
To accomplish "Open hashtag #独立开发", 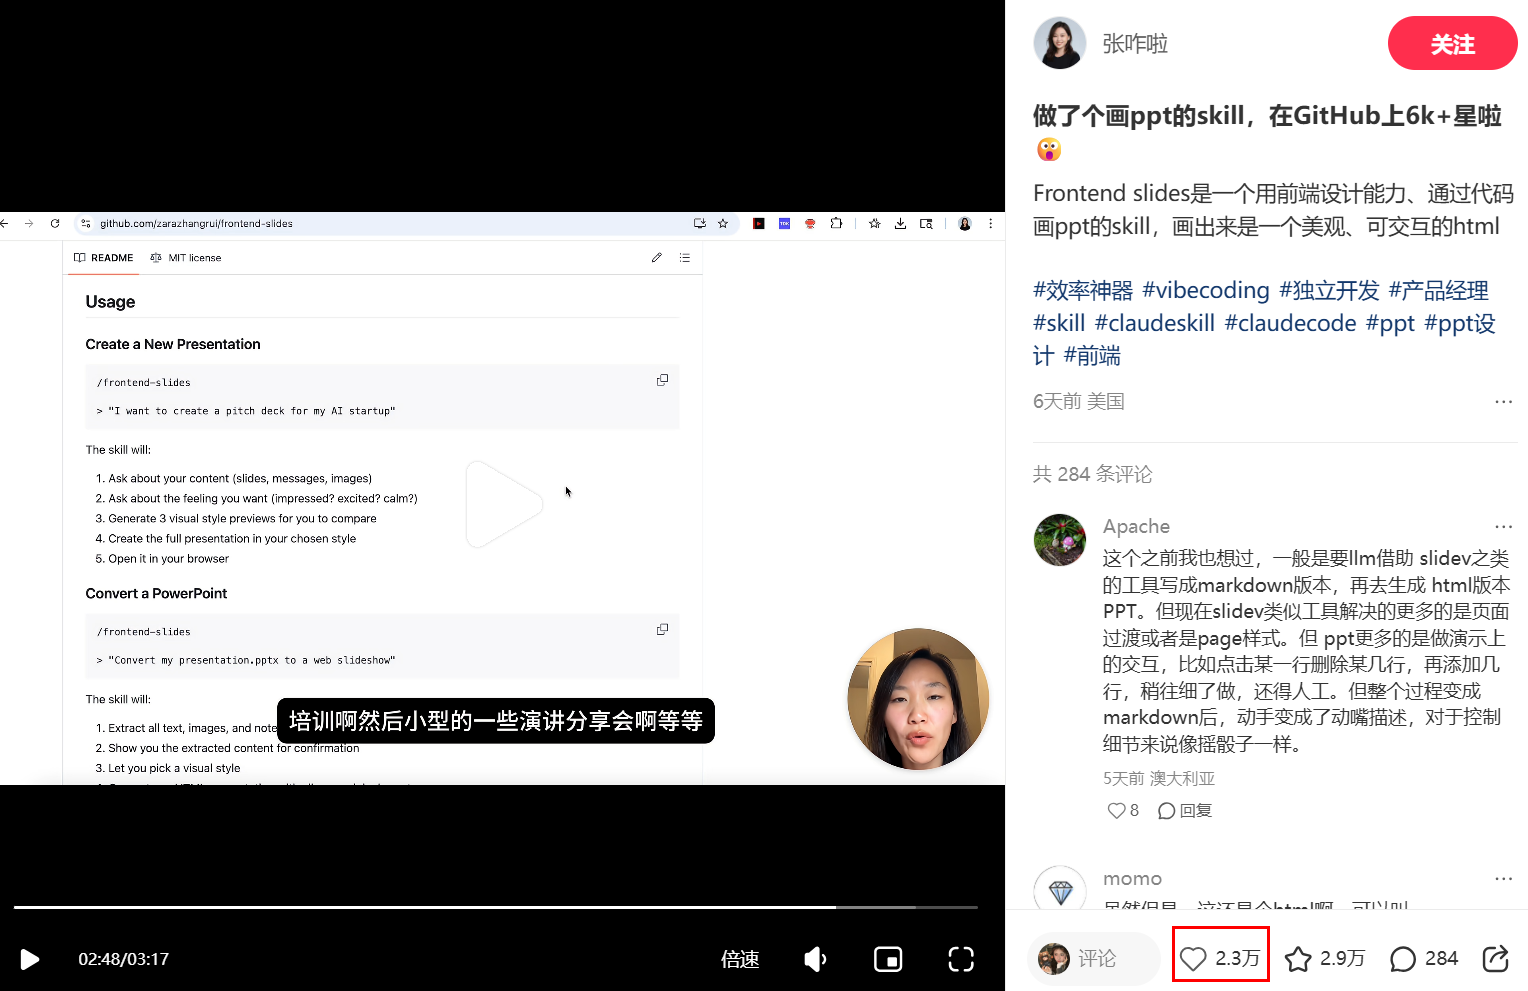I will point(1329,290).
